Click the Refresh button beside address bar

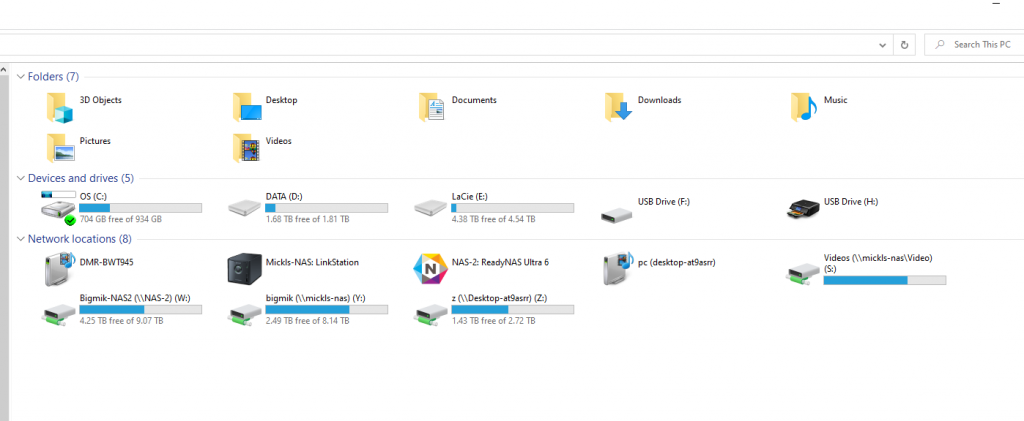point(905,45)
